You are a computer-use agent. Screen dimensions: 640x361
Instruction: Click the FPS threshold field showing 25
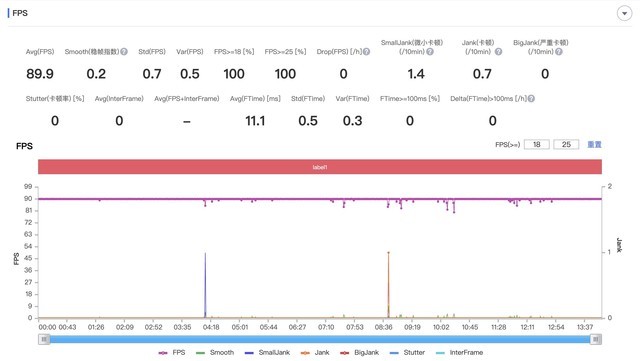(566, 145)
